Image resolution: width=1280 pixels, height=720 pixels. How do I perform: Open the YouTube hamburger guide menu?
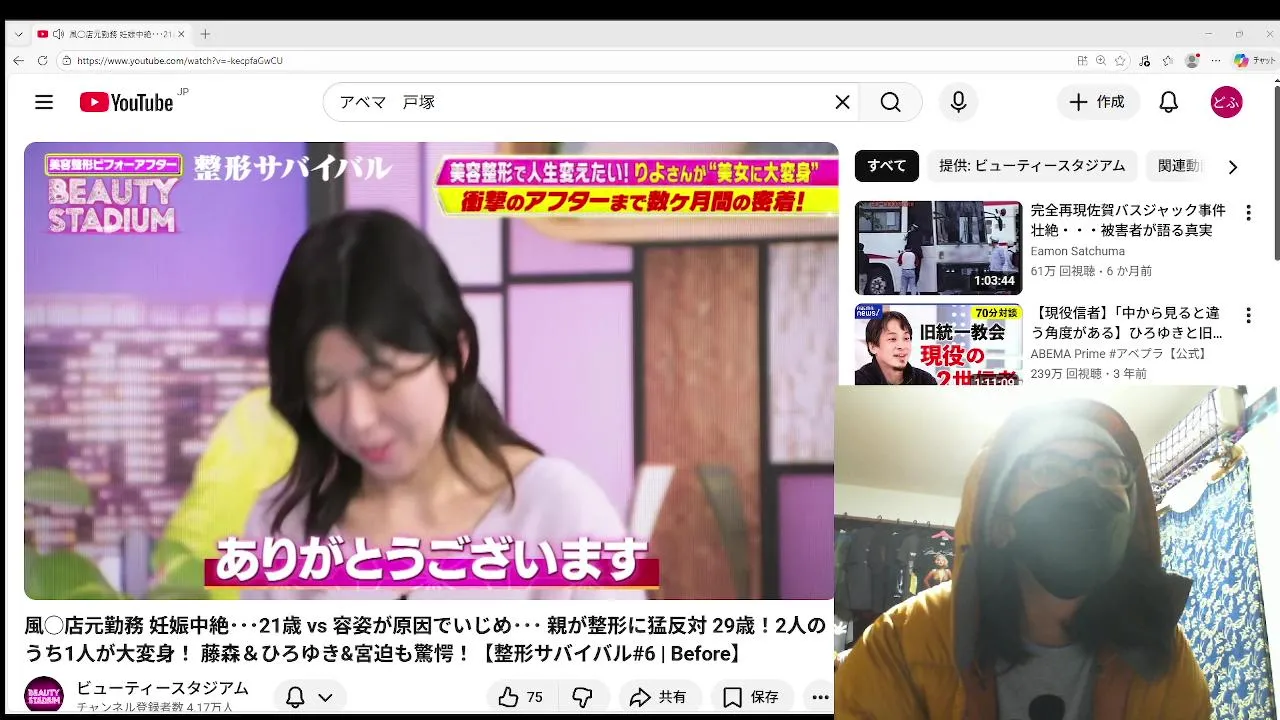point(44,102)
